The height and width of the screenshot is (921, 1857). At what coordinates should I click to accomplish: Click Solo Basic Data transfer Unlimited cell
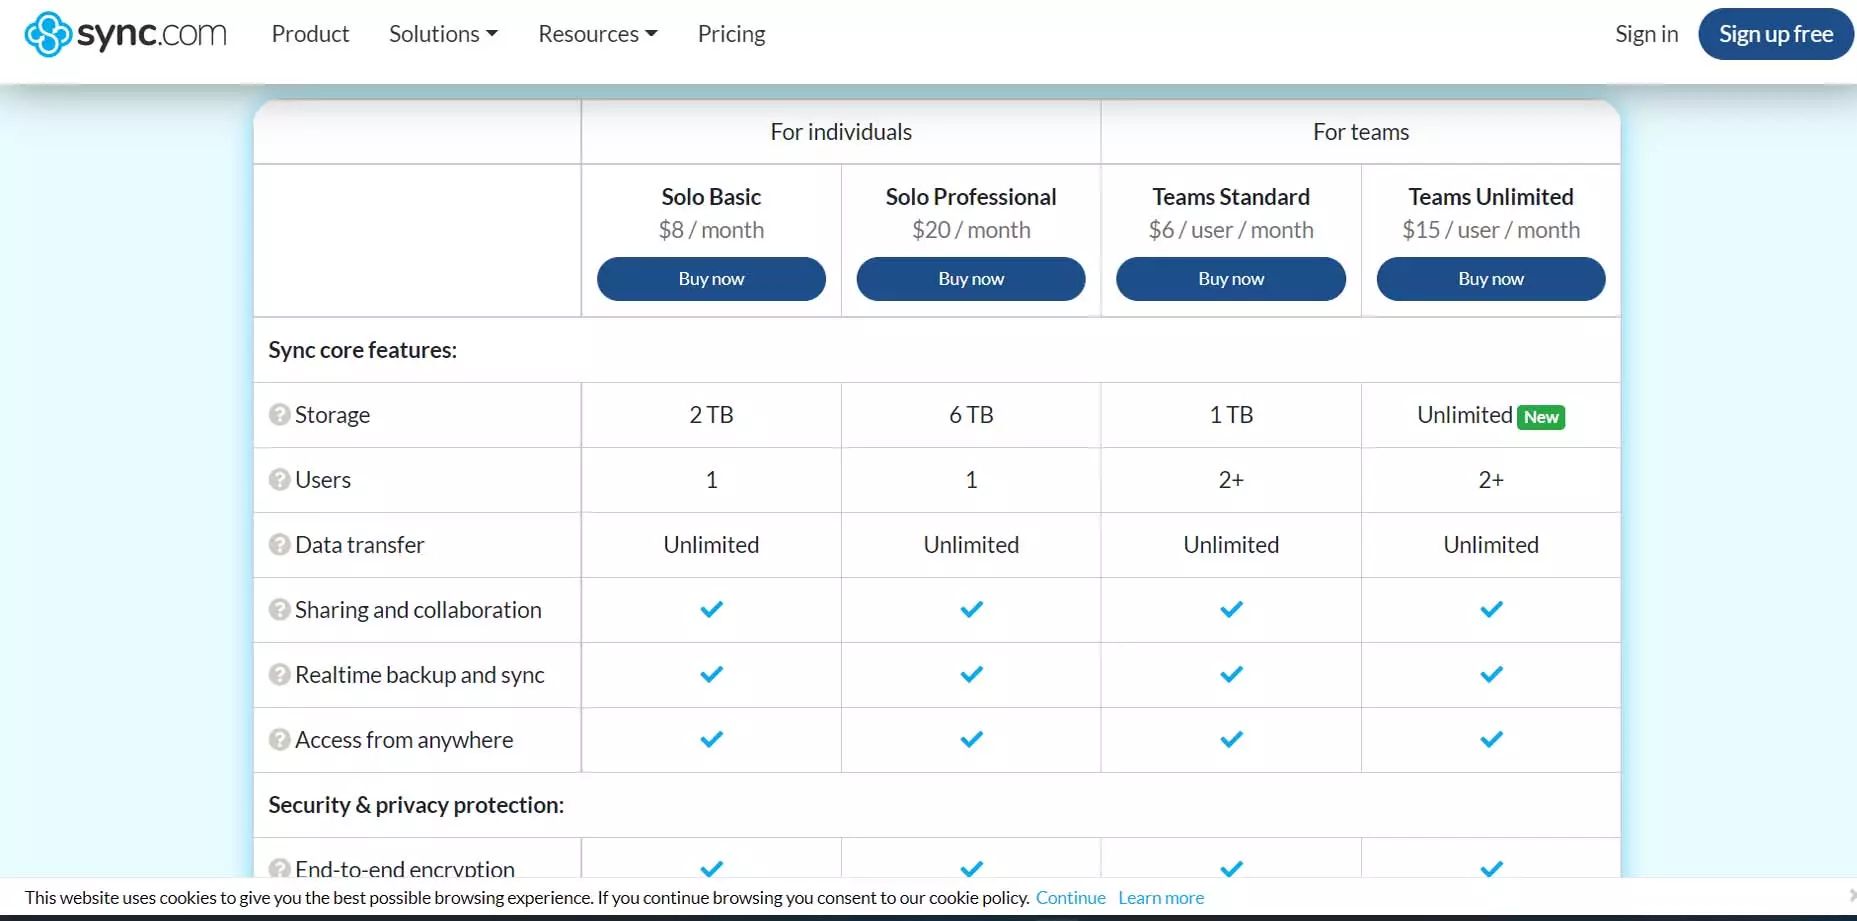(711, 545)
